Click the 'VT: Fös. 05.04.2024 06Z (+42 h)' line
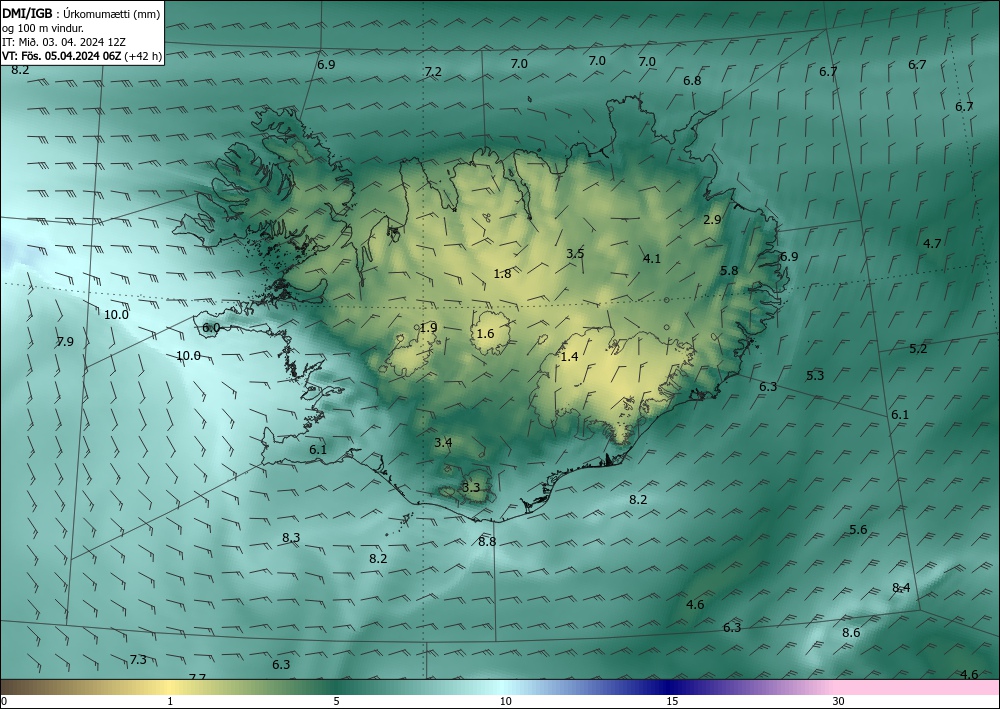1000x709 pixels. click(82, 56)
